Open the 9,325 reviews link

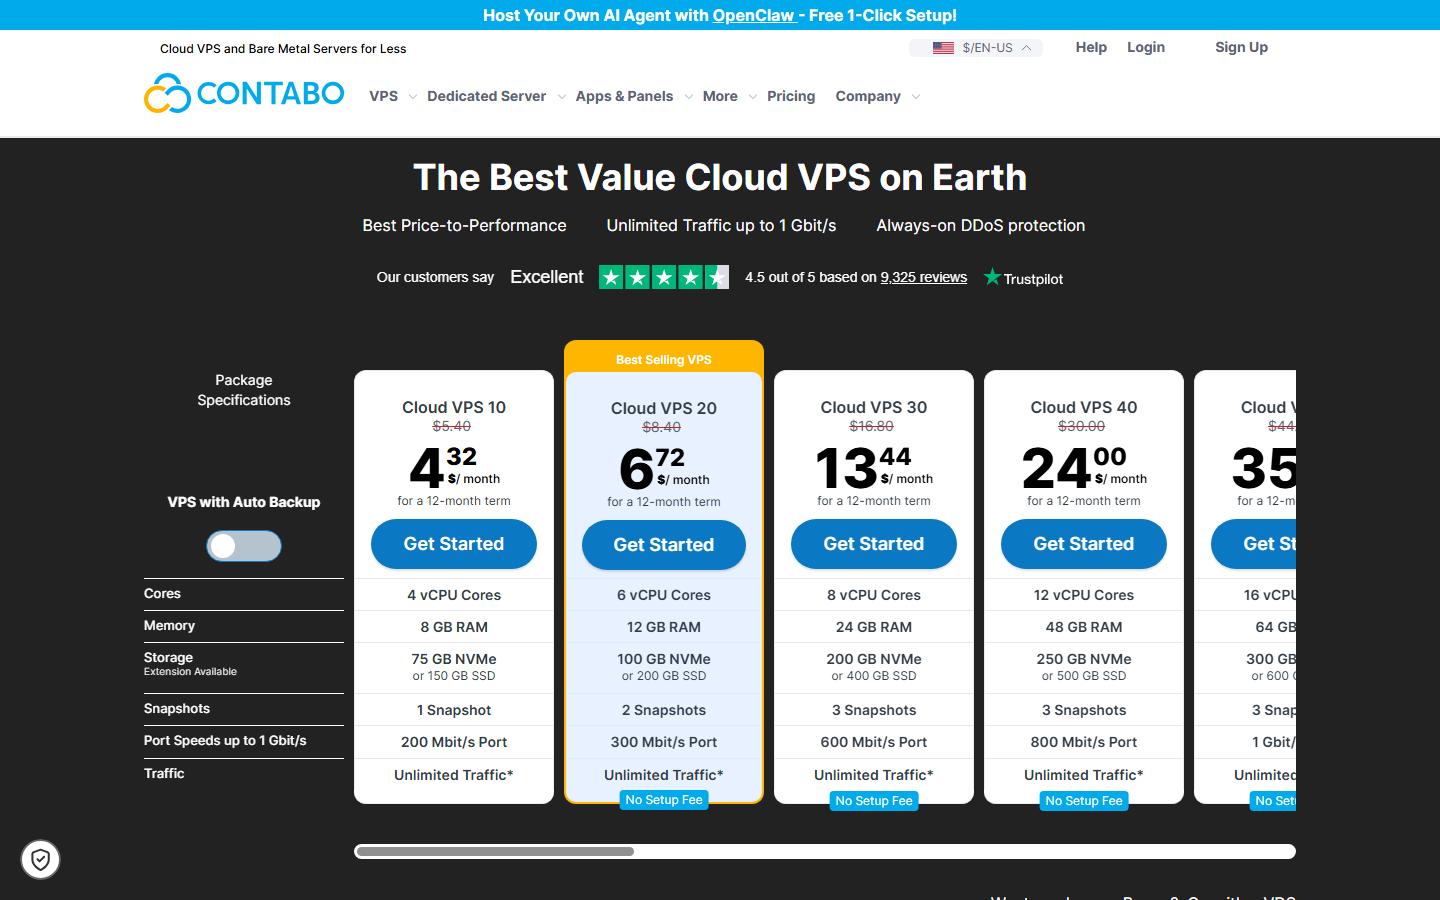pos(924,277)
